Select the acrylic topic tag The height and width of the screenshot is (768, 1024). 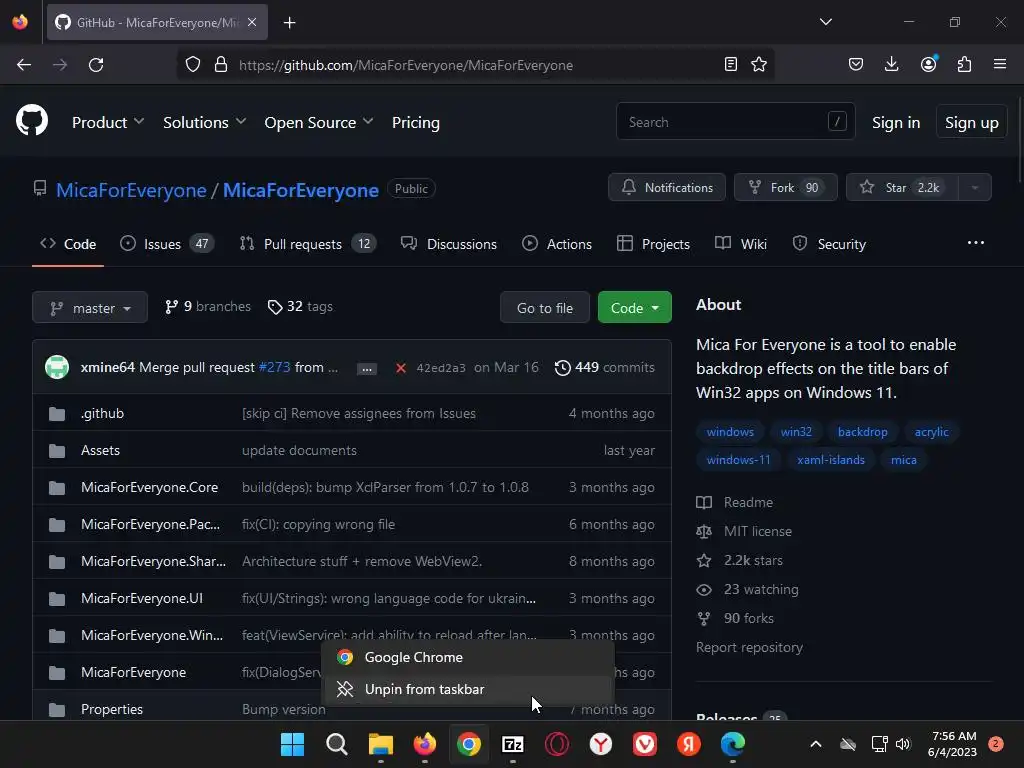[931, 432]
